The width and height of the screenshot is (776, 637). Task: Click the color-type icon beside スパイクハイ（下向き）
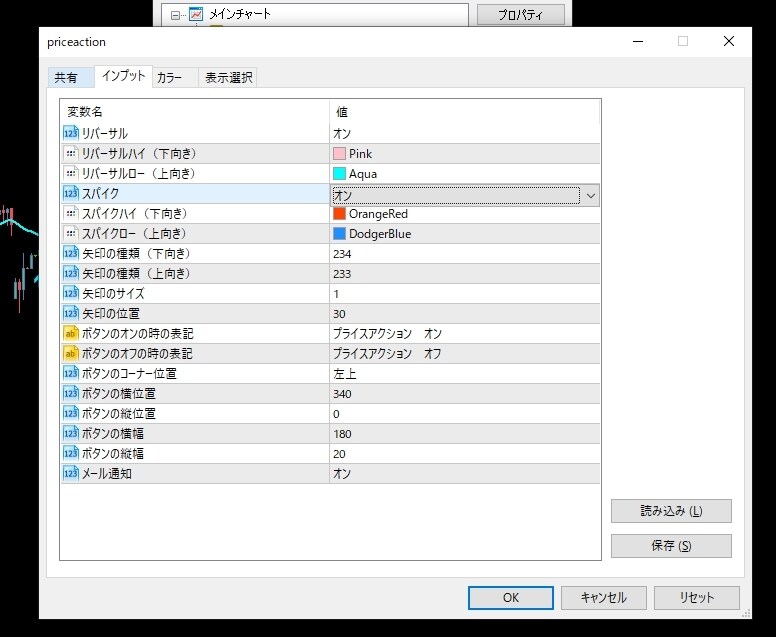click(71, 213)
